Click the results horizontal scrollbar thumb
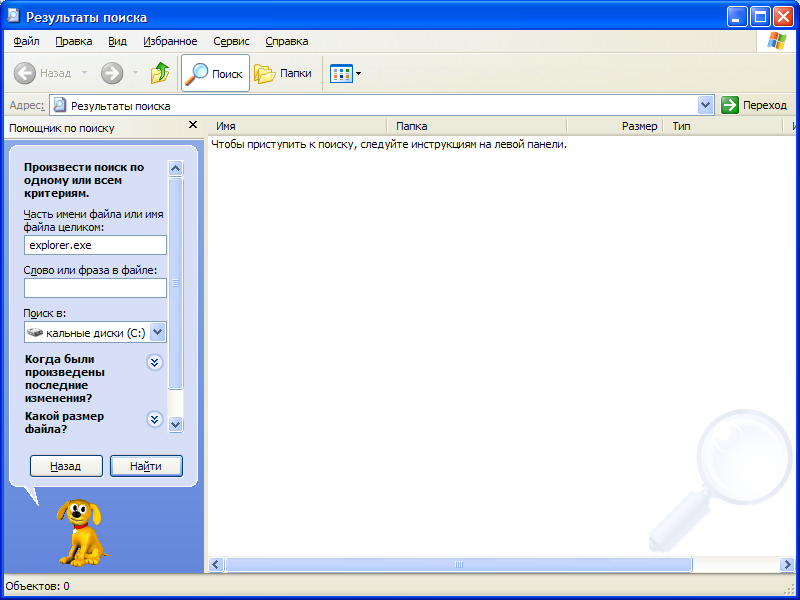The image size is (800, 600). coord(459,564)
